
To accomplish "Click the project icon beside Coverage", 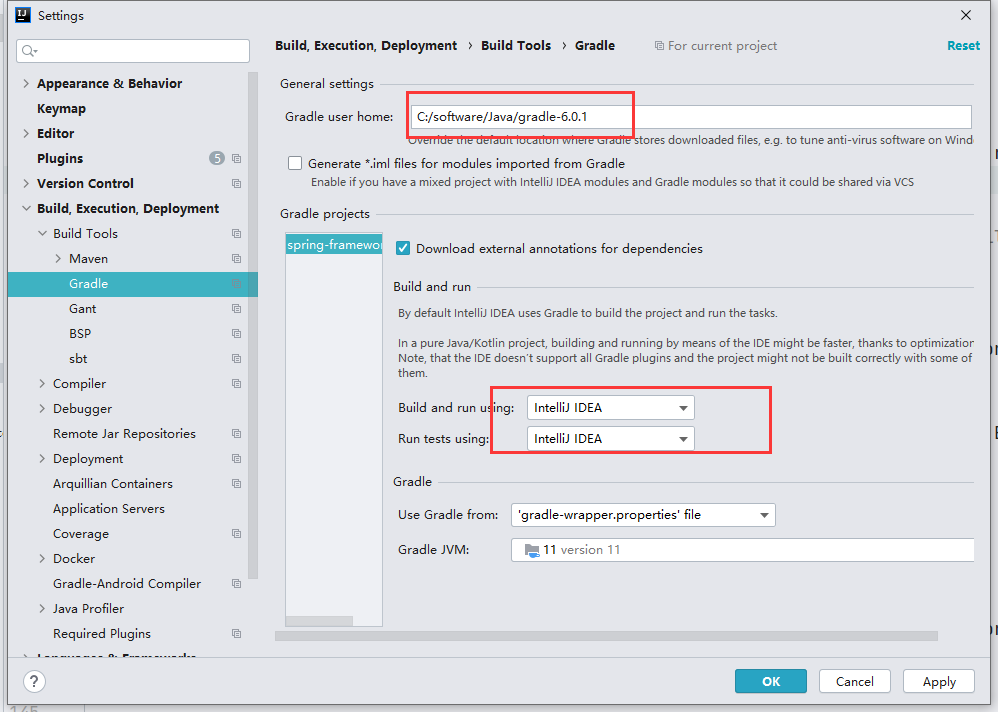I will click(x=237, y=534).
